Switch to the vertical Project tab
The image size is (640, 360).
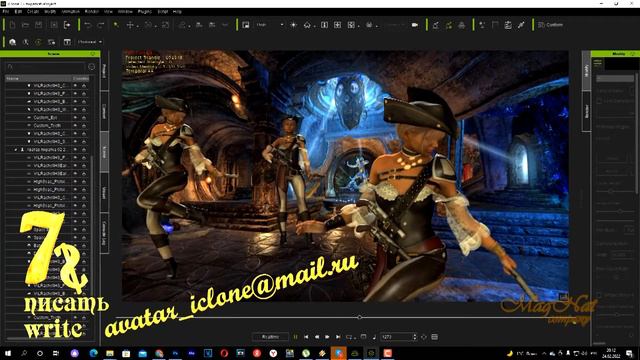[x=104, y=71]
